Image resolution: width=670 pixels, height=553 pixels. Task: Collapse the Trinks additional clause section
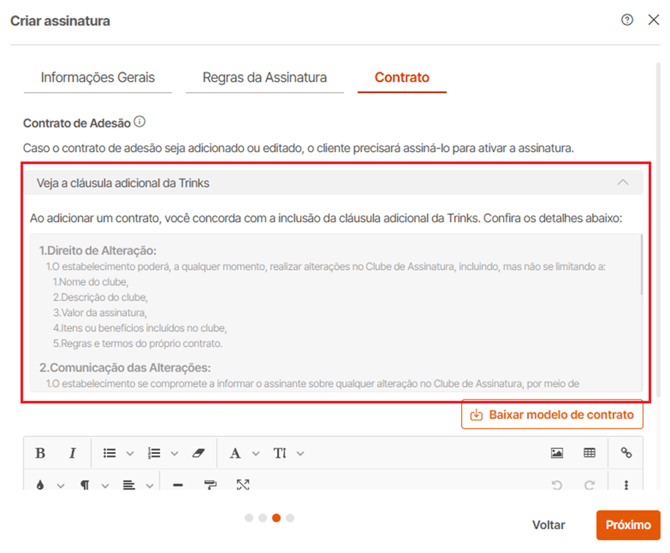point(623,183)
